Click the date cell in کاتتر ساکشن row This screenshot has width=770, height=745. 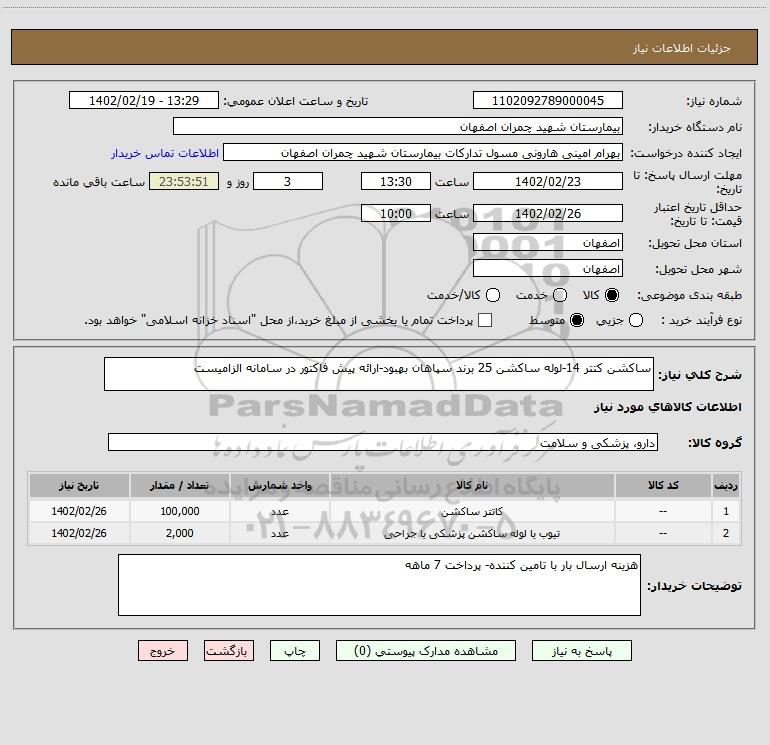click(79, 511)
